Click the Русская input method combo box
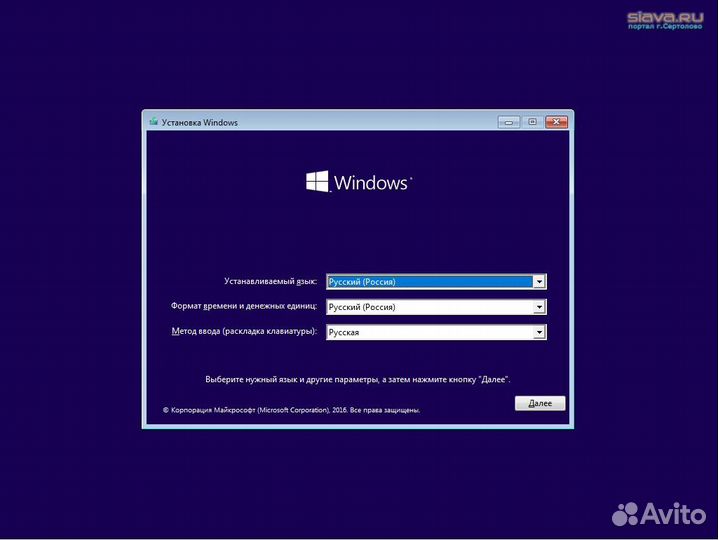 (436, 332)
